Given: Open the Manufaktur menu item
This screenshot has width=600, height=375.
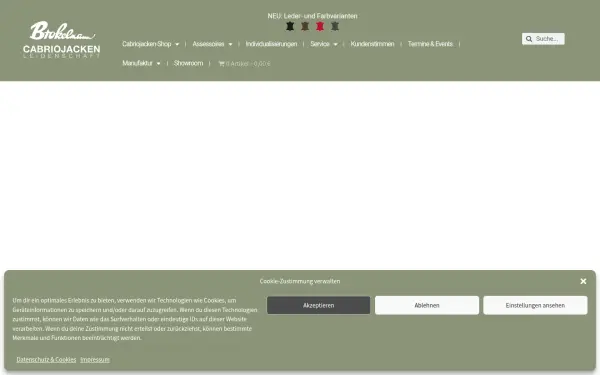Looking at the screenshot, I should pyautogui.click(x=137, y=63).
